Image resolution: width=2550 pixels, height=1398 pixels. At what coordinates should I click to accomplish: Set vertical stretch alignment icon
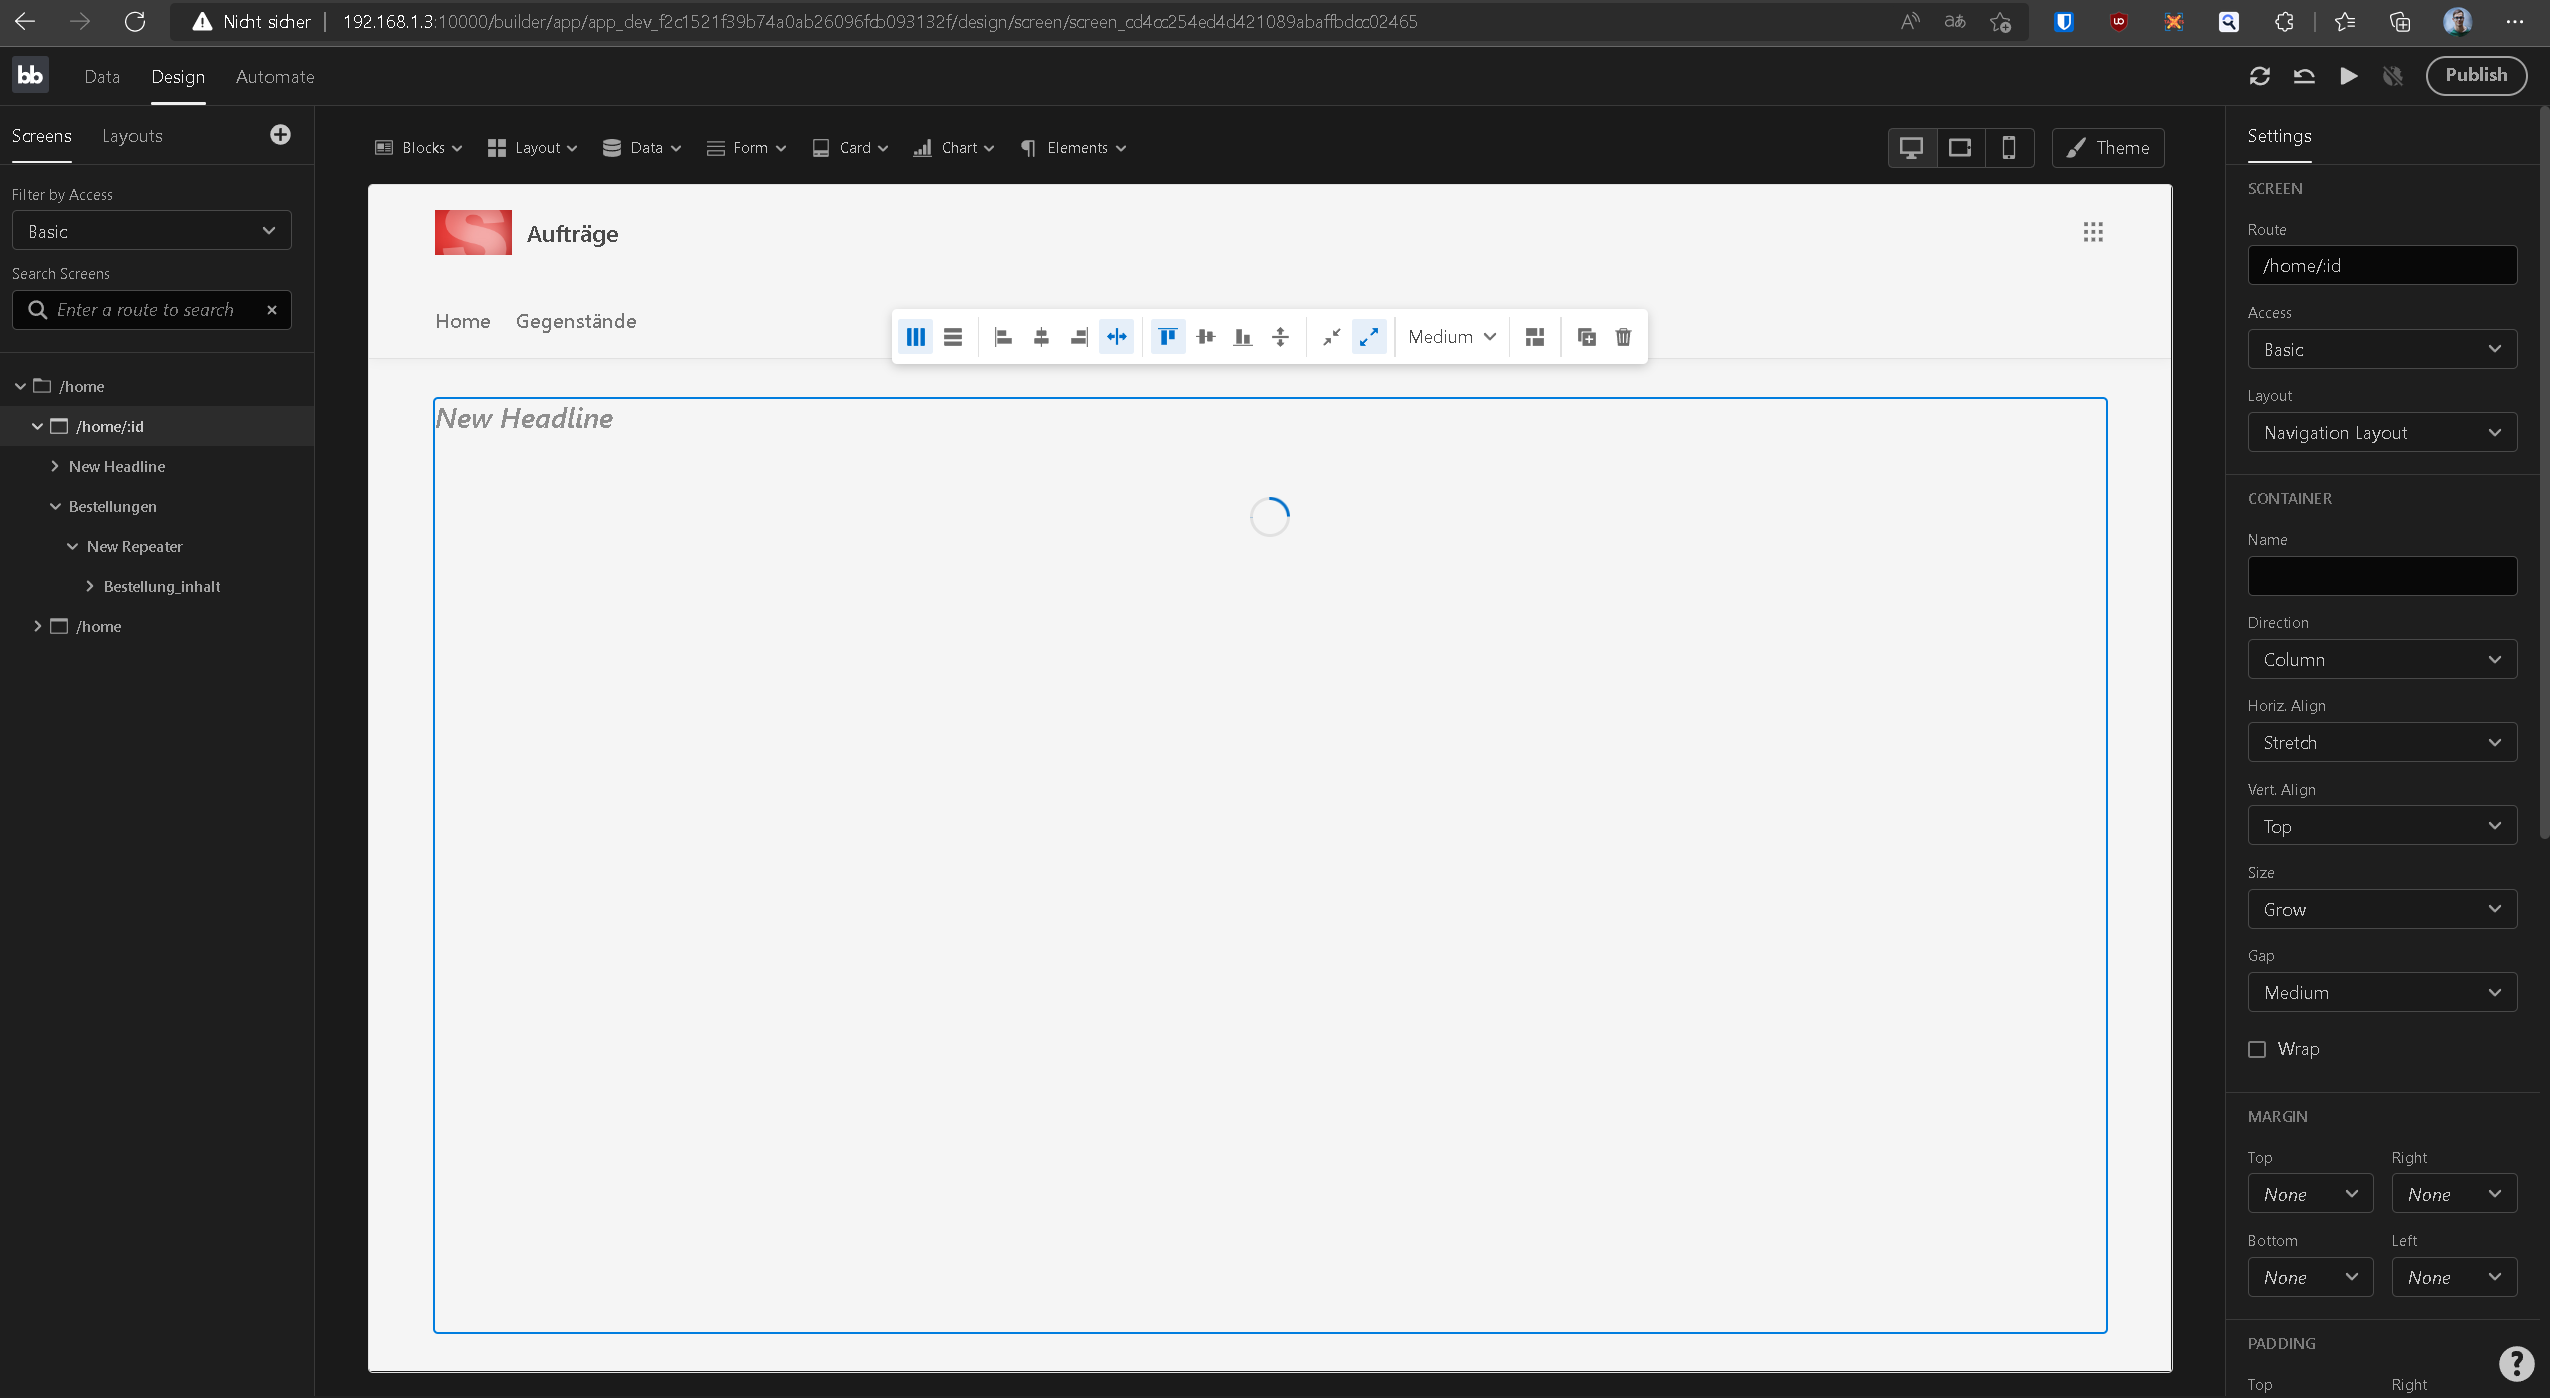(x=1281, y=337)
